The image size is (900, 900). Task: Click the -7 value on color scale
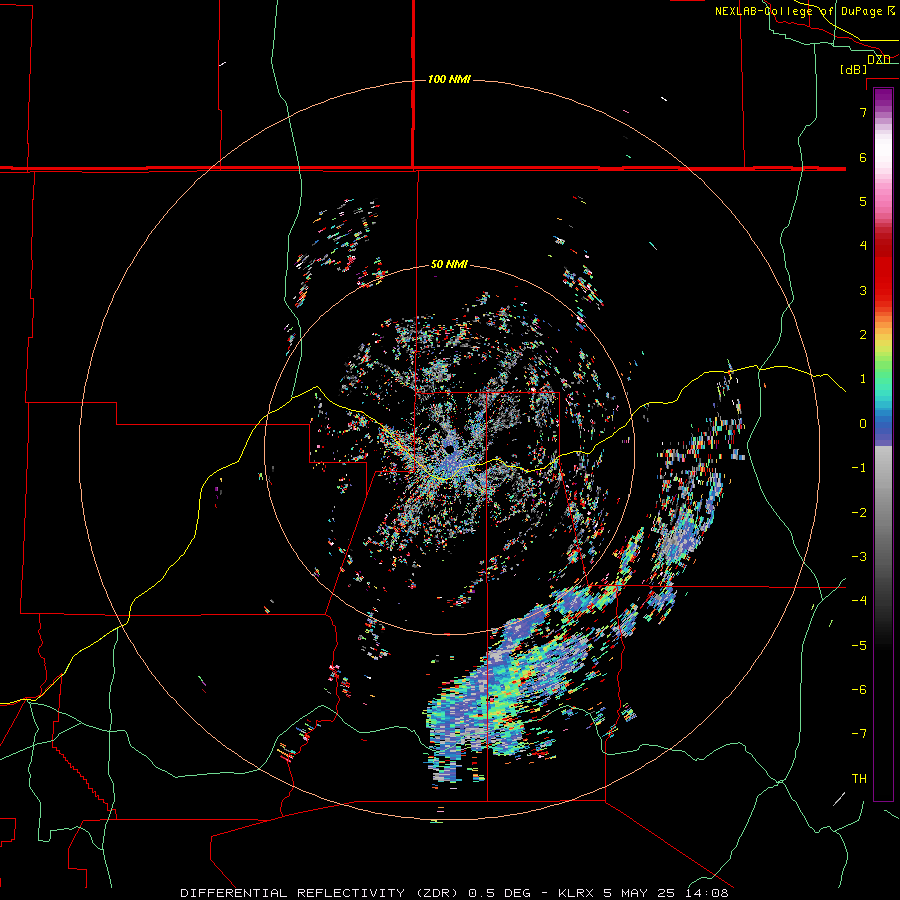(859, 734)
